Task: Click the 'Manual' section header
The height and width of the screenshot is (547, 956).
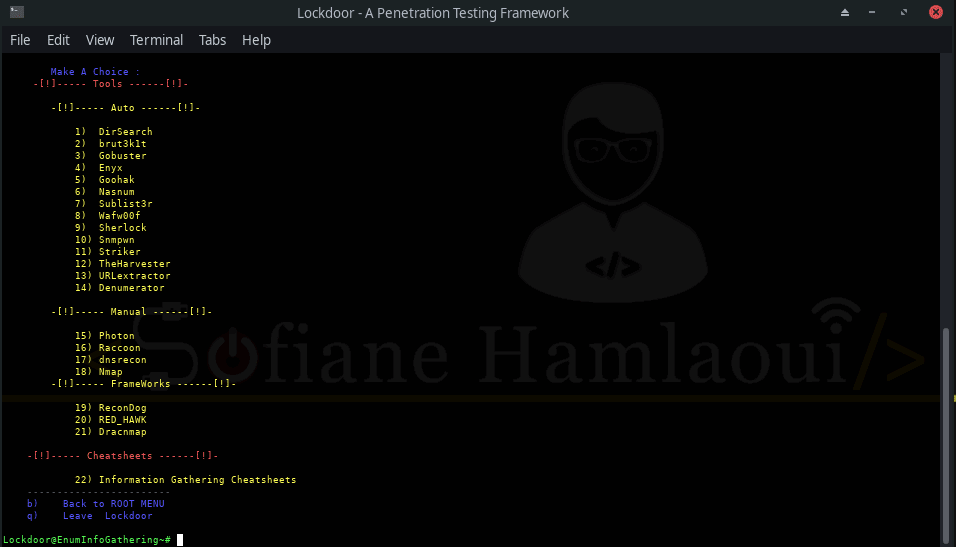Action: coord(132,312)
